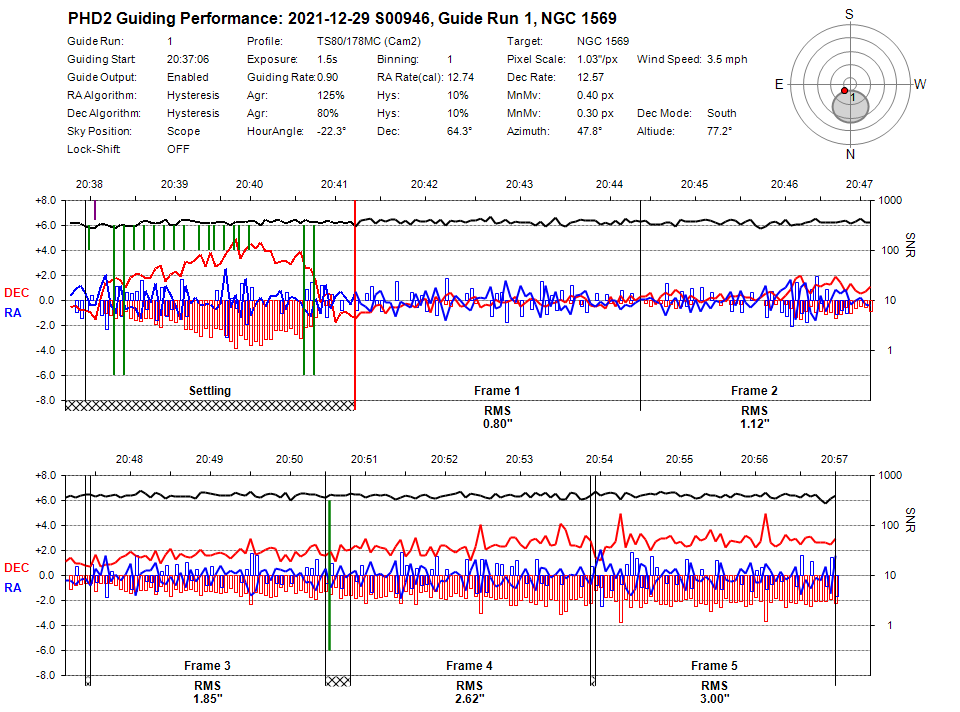This screenshot has height=712, width=960.
Task: Click the Frame 2 RMS value 1.12"
Action: click(754, 424)
